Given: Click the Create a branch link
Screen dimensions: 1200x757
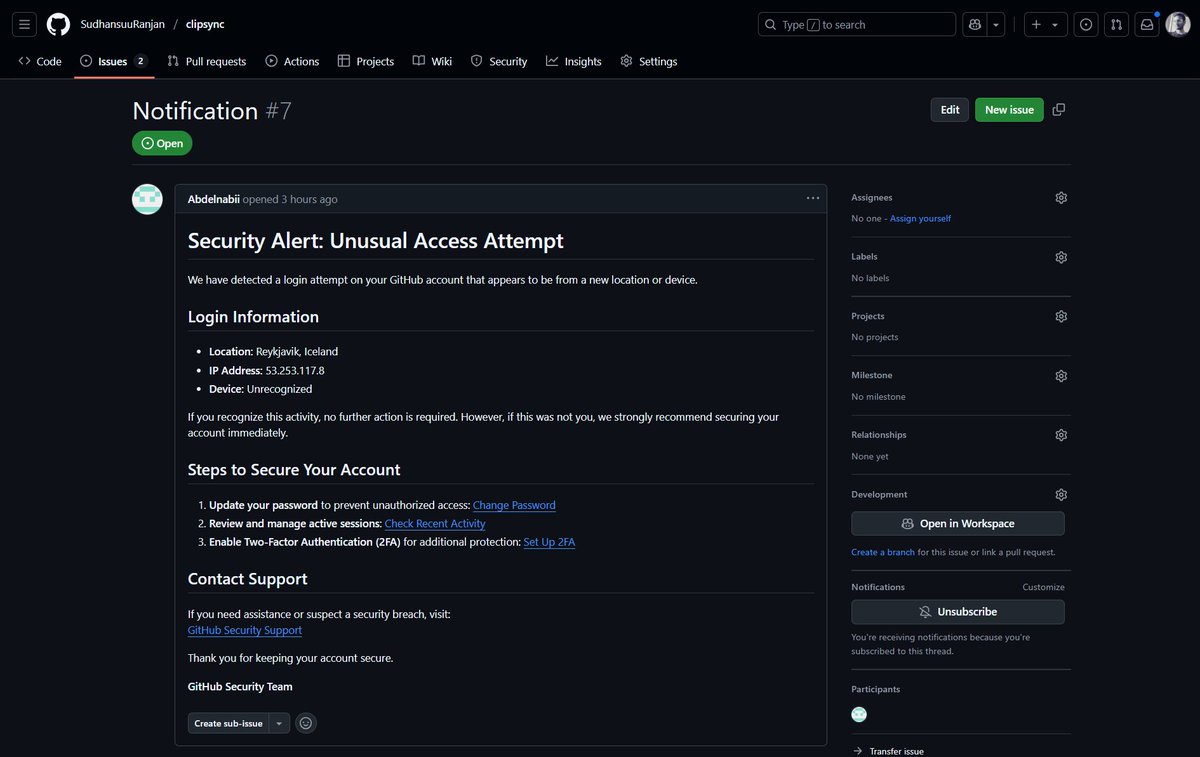Looking at the screenshot, I should coord(883,552).
